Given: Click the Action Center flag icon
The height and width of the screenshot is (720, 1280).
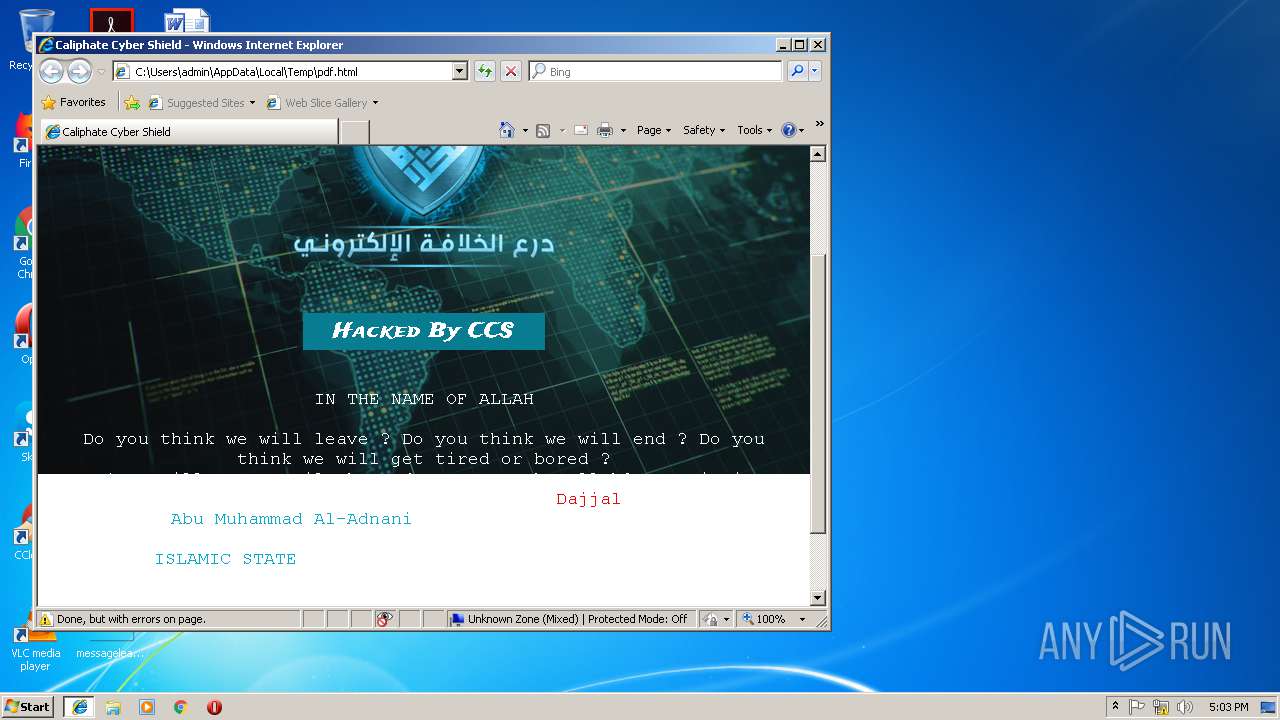Looking at the screenshot, I should [1137, 706].
